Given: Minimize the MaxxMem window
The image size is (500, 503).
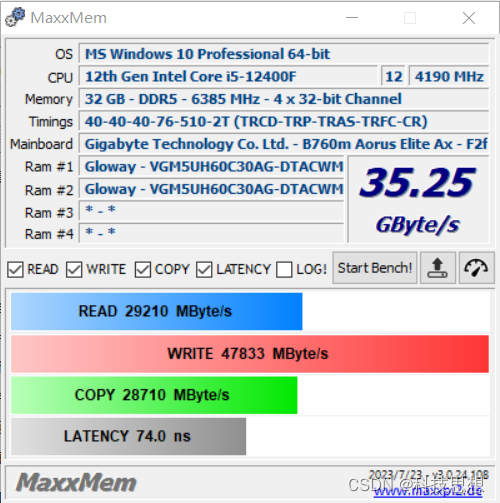Looking at the screenshot, I should coord(352,18).
